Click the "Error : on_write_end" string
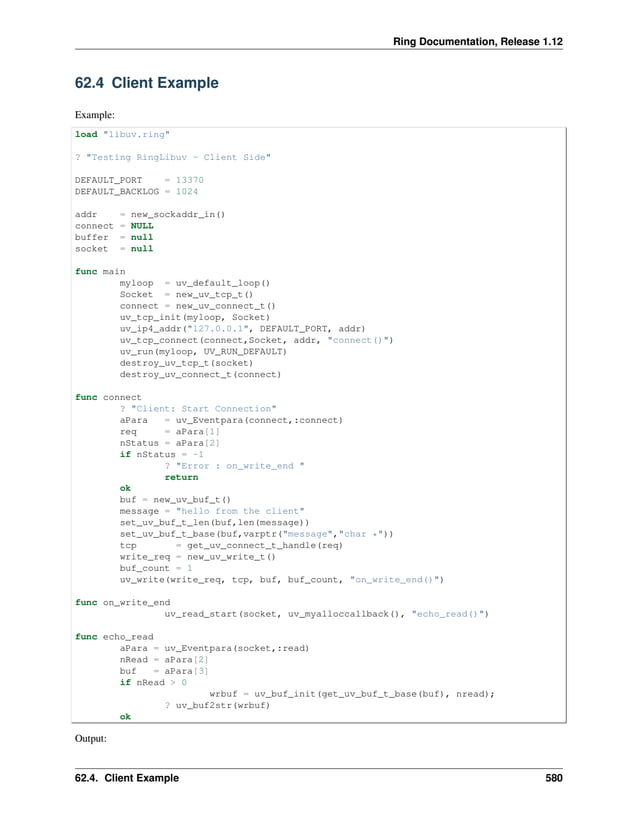638x825 pixels. pyautogui.click(x=240, y=466)
